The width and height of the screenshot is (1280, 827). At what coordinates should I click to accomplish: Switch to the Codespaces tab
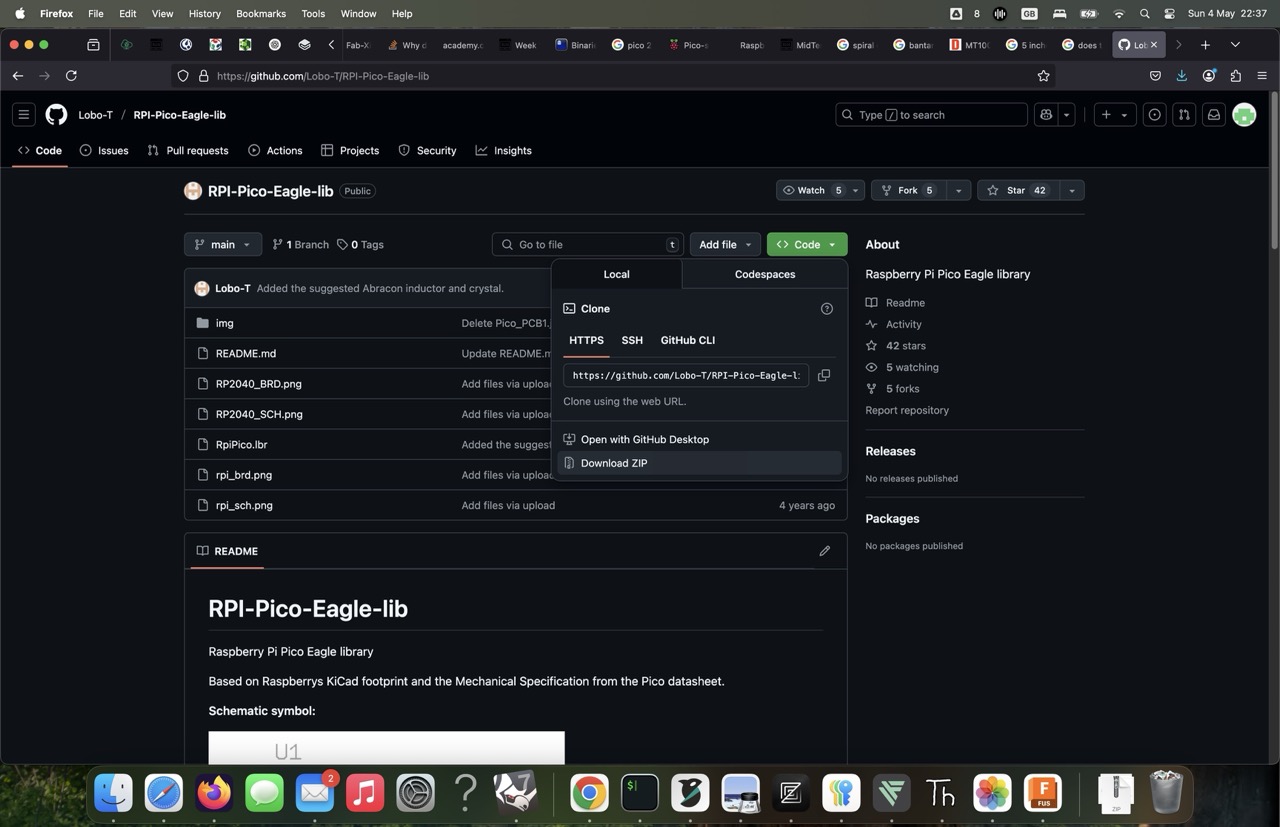[x=765, y=274]
